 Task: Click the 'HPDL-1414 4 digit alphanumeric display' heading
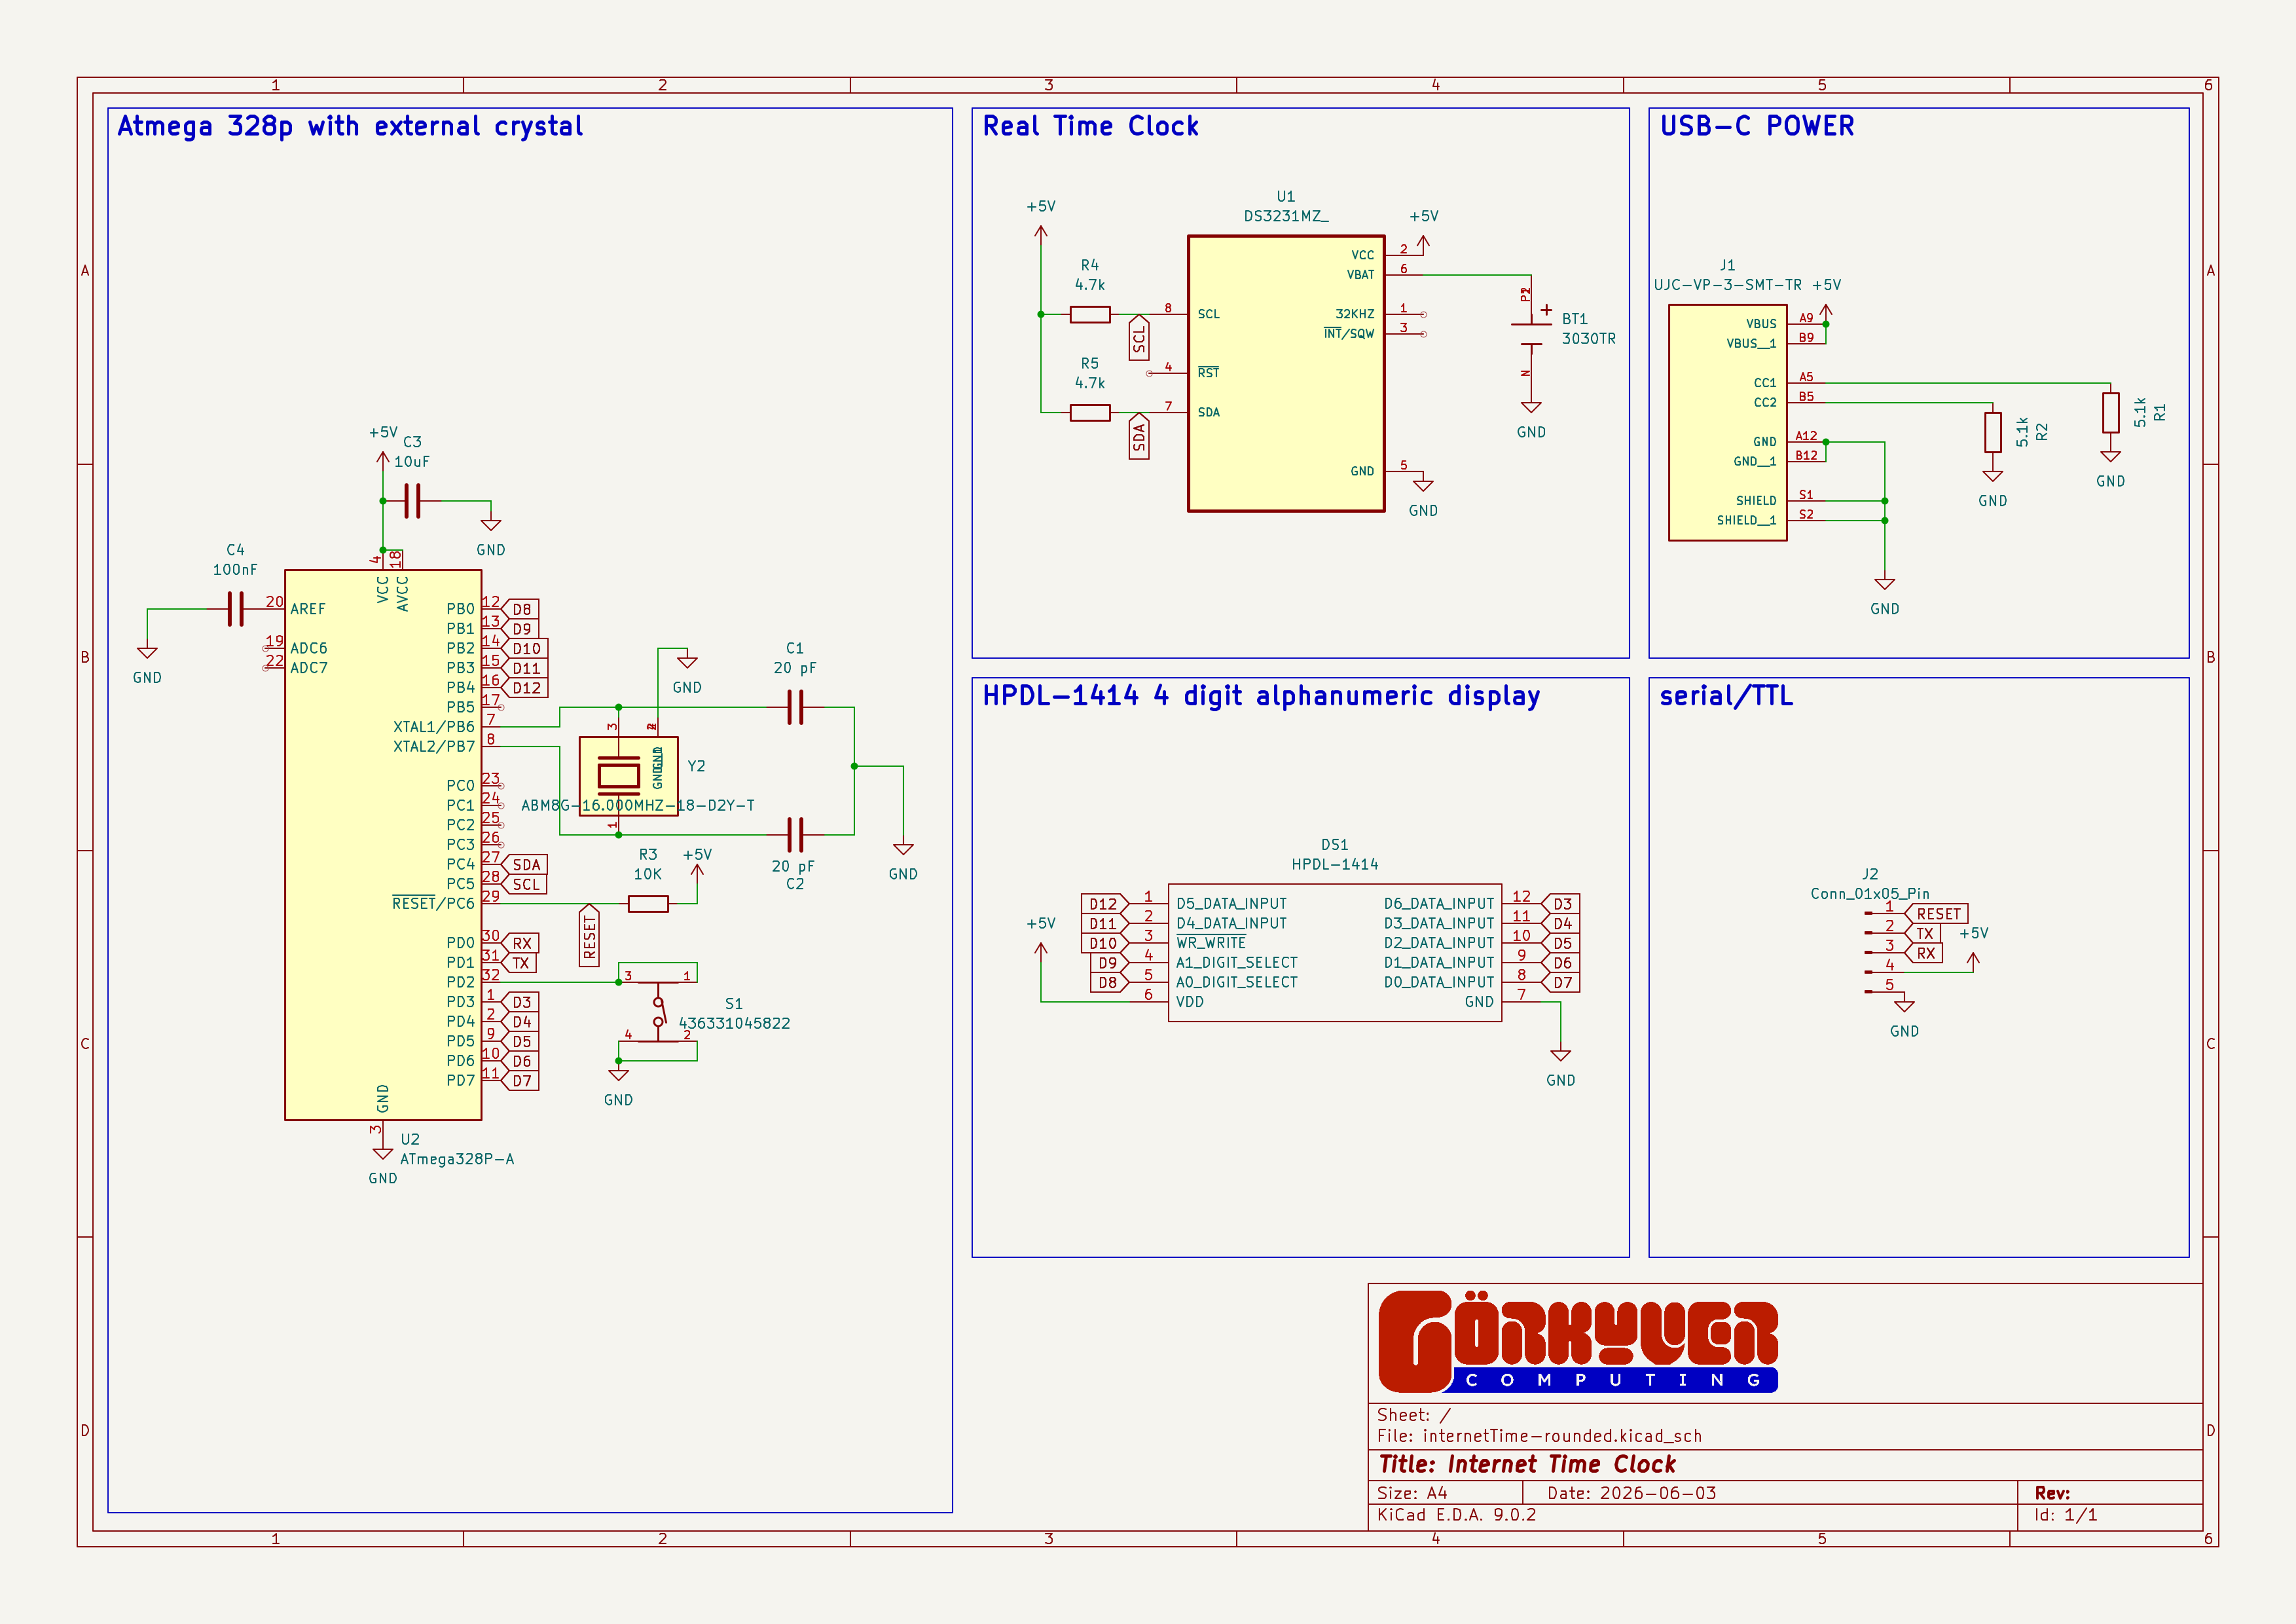point(1261,696)
